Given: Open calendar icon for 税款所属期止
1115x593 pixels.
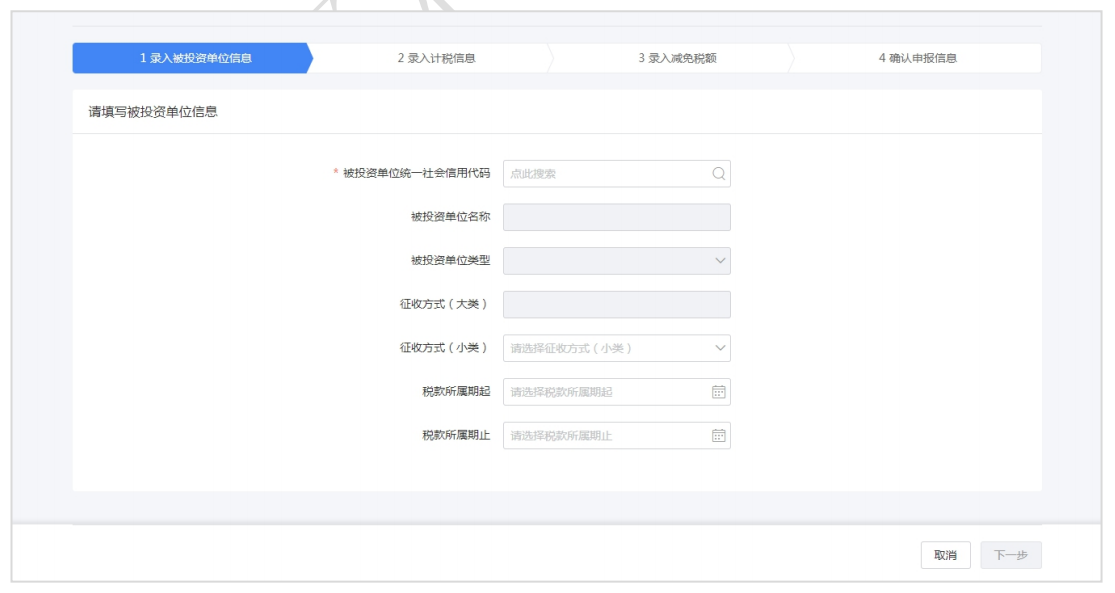Looking at the screenshot, I should point(719,436).
